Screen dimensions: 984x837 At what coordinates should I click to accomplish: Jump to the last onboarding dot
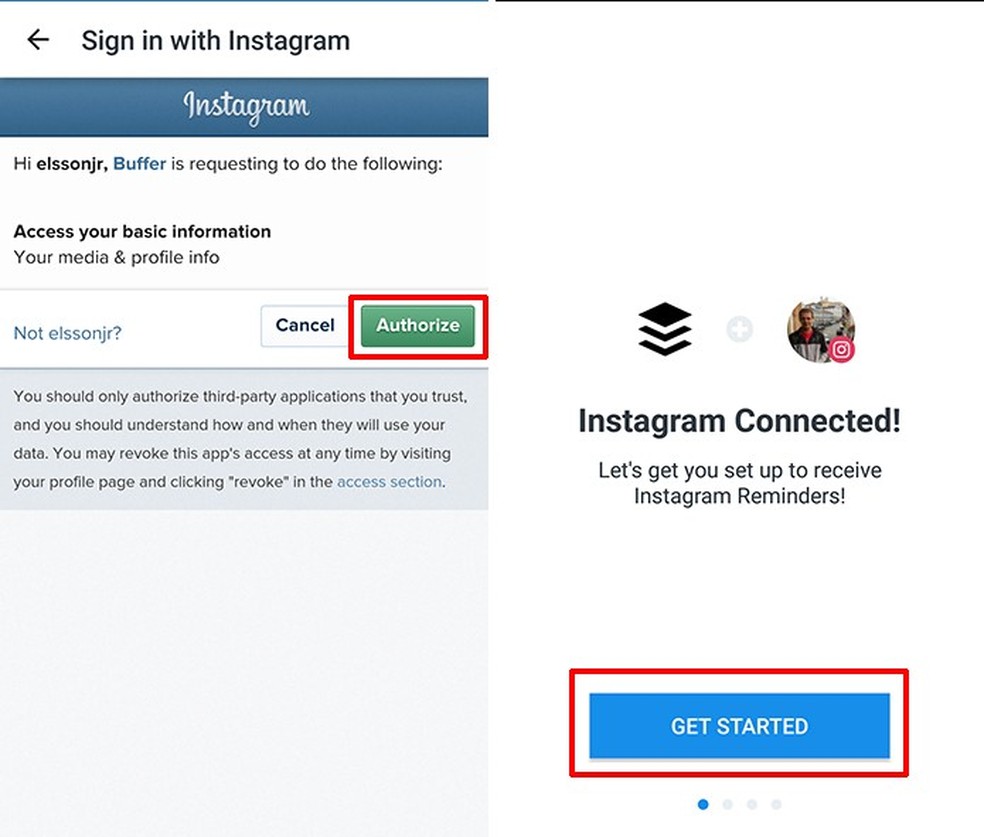point(776,804)
